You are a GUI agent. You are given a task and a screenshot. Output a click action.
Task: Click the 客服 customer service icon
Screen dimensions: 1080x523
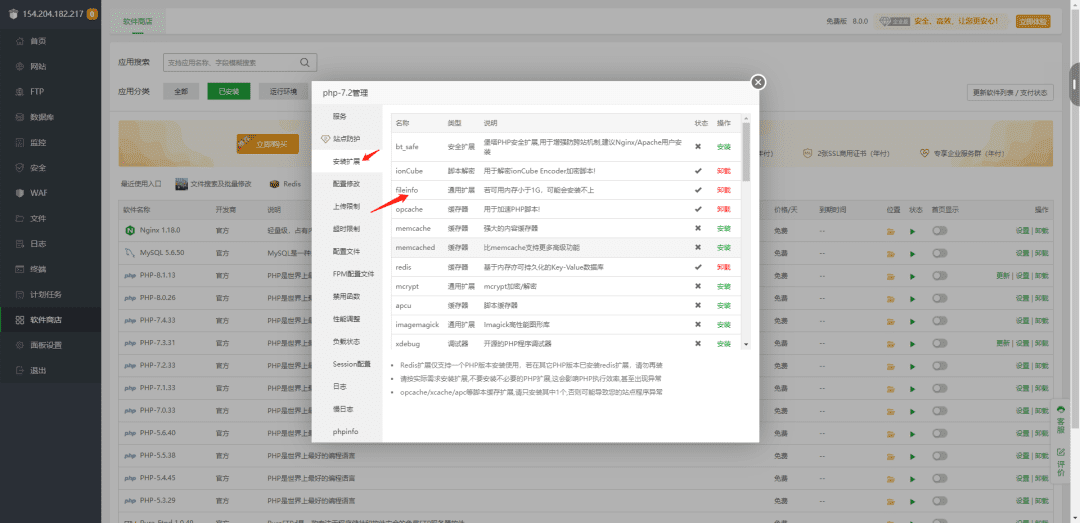pyautogui.click(x=1061, y=420)
